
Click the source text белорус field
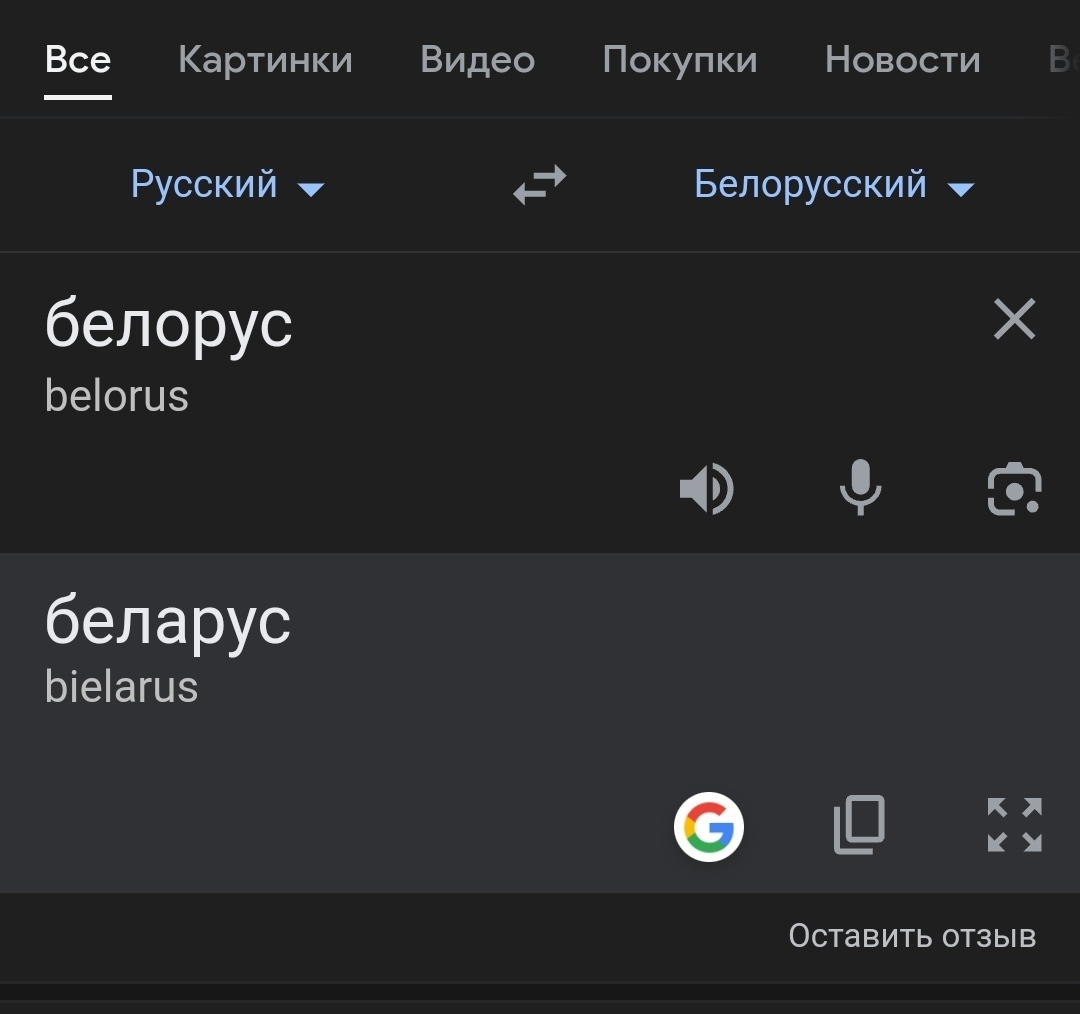pos(169,325)
